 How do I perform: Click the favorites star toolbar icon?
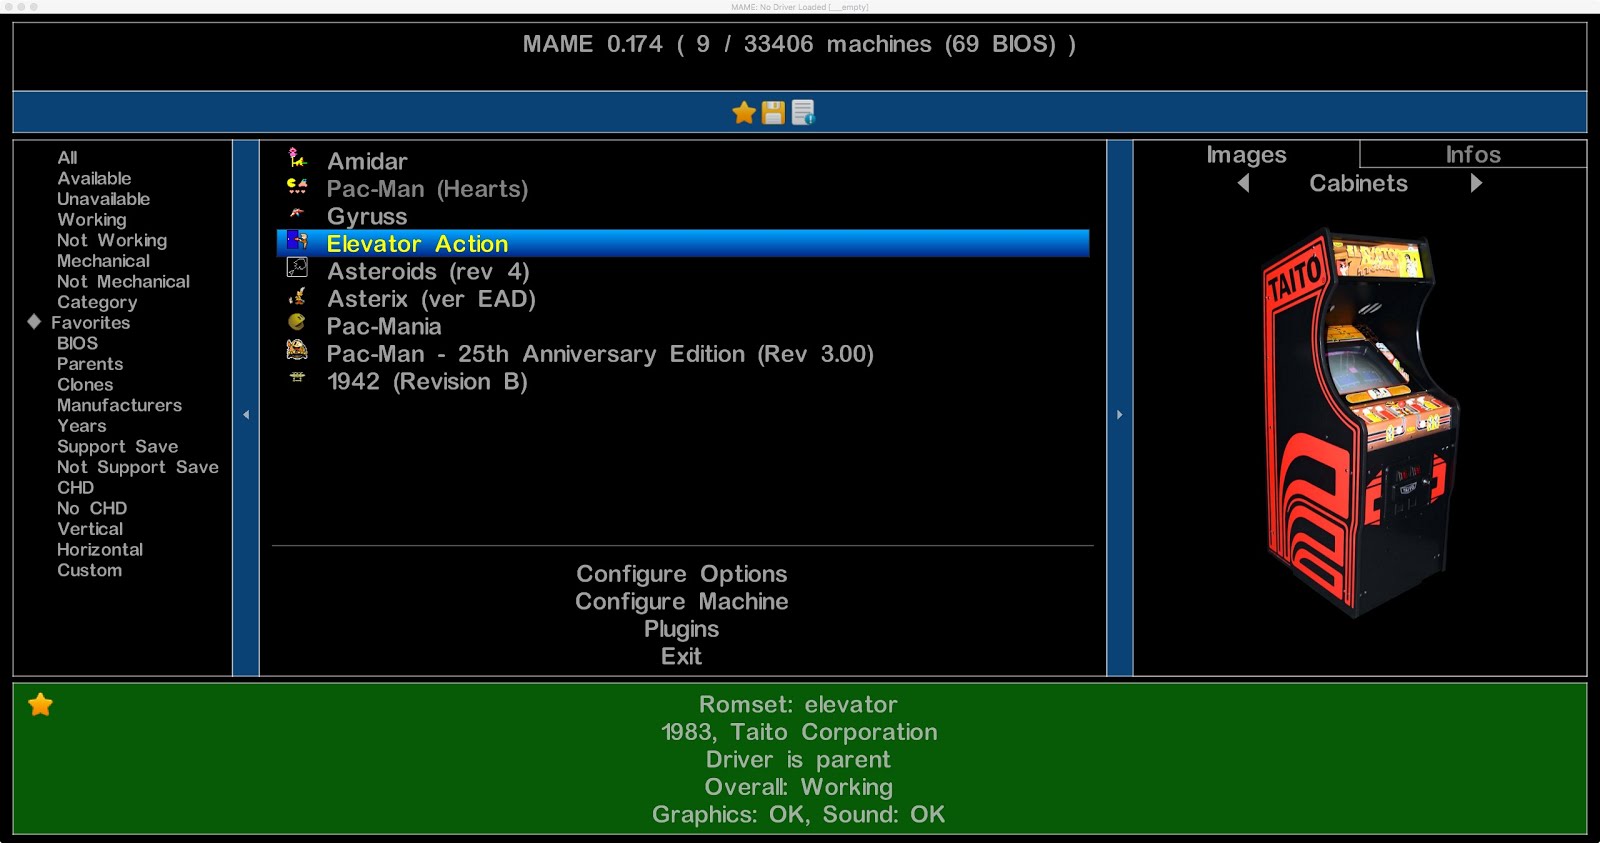[x=743, y=113]
